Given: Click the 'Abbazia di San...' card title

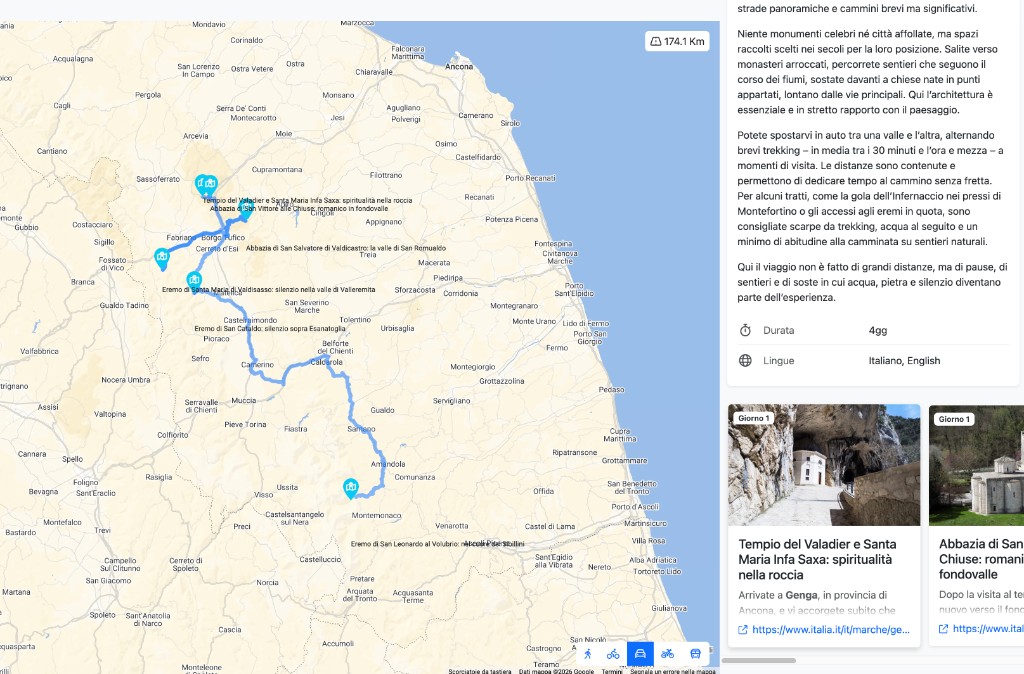Looking at the screenshot, I should 981,559.
